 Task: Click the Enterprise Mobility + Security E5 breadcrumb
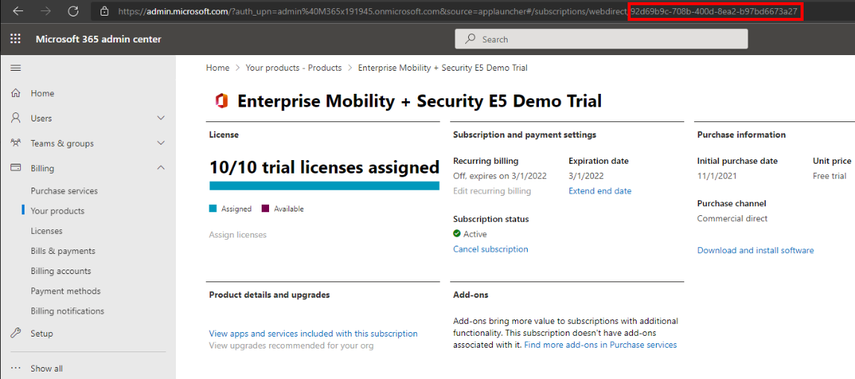[442, 68]
